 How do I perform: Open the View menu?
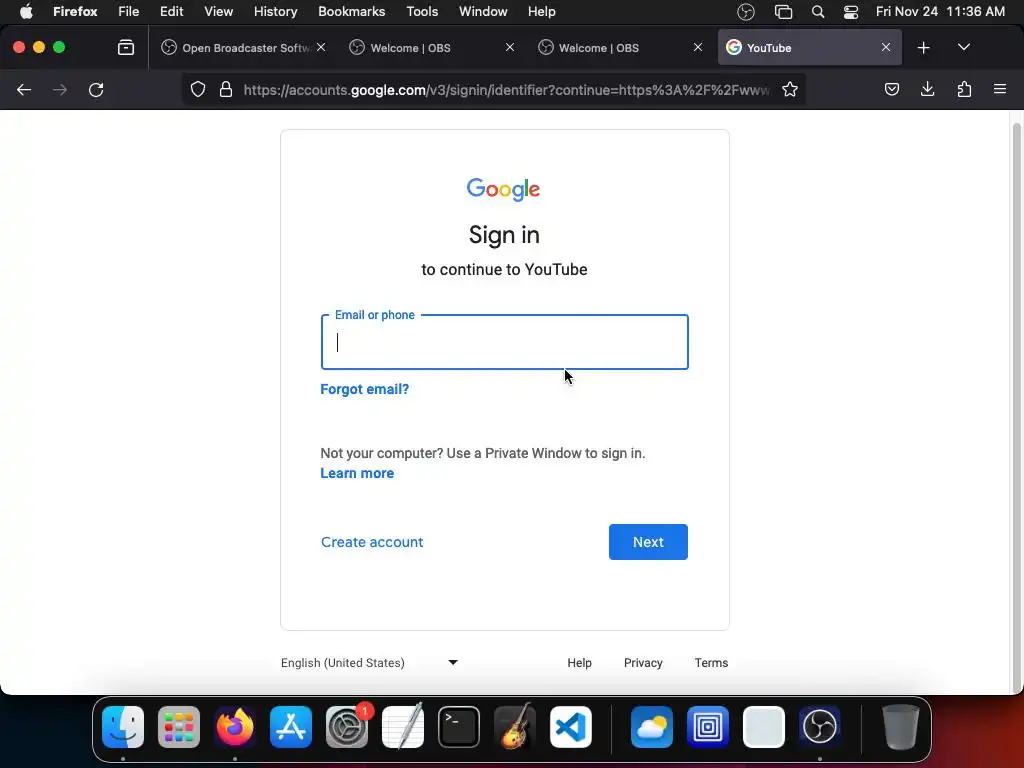(x=218, y=12)
